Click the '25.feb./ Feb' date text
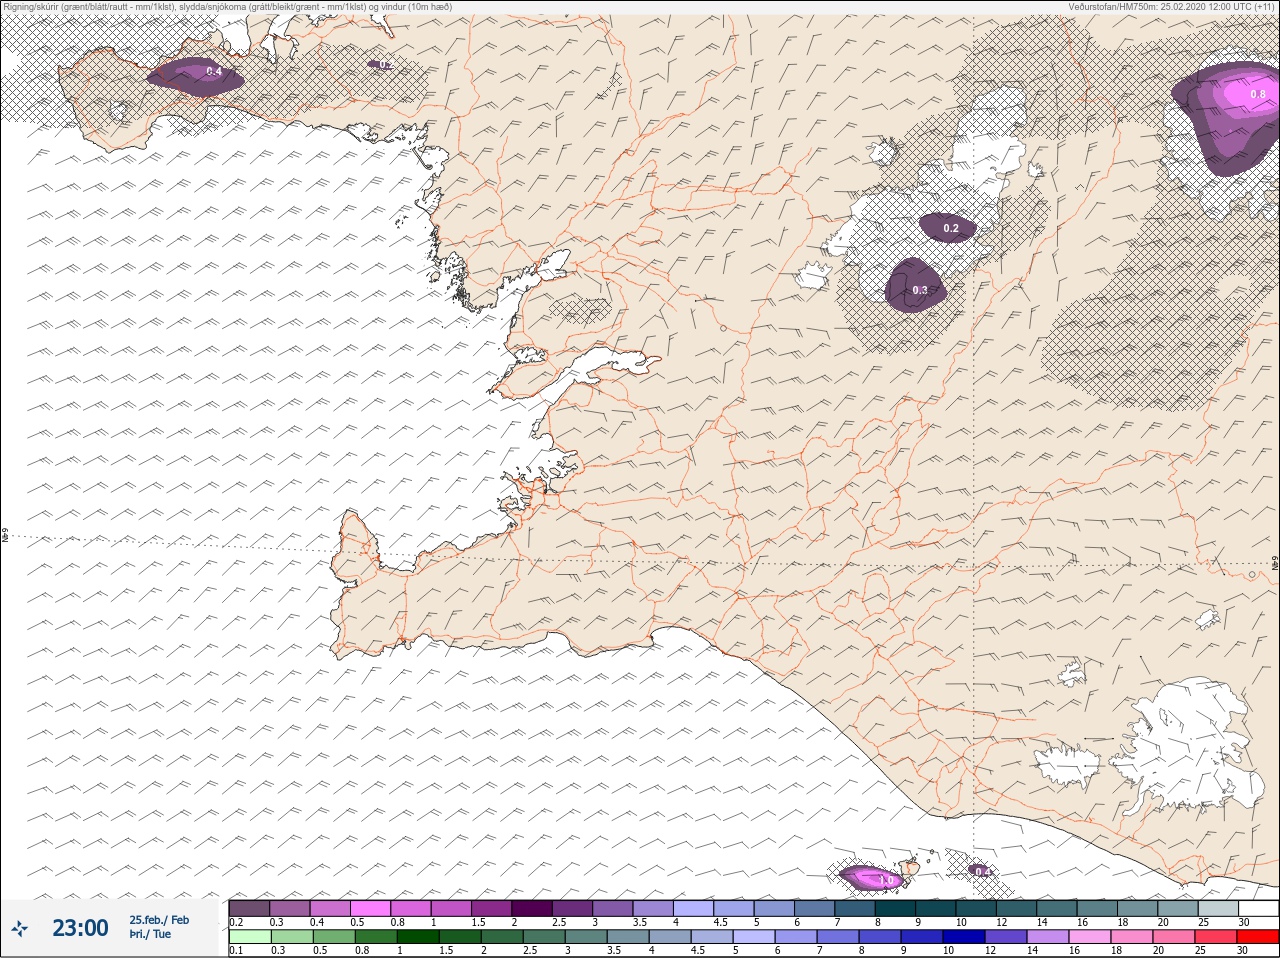1280x958 pixels. [159, 919]
